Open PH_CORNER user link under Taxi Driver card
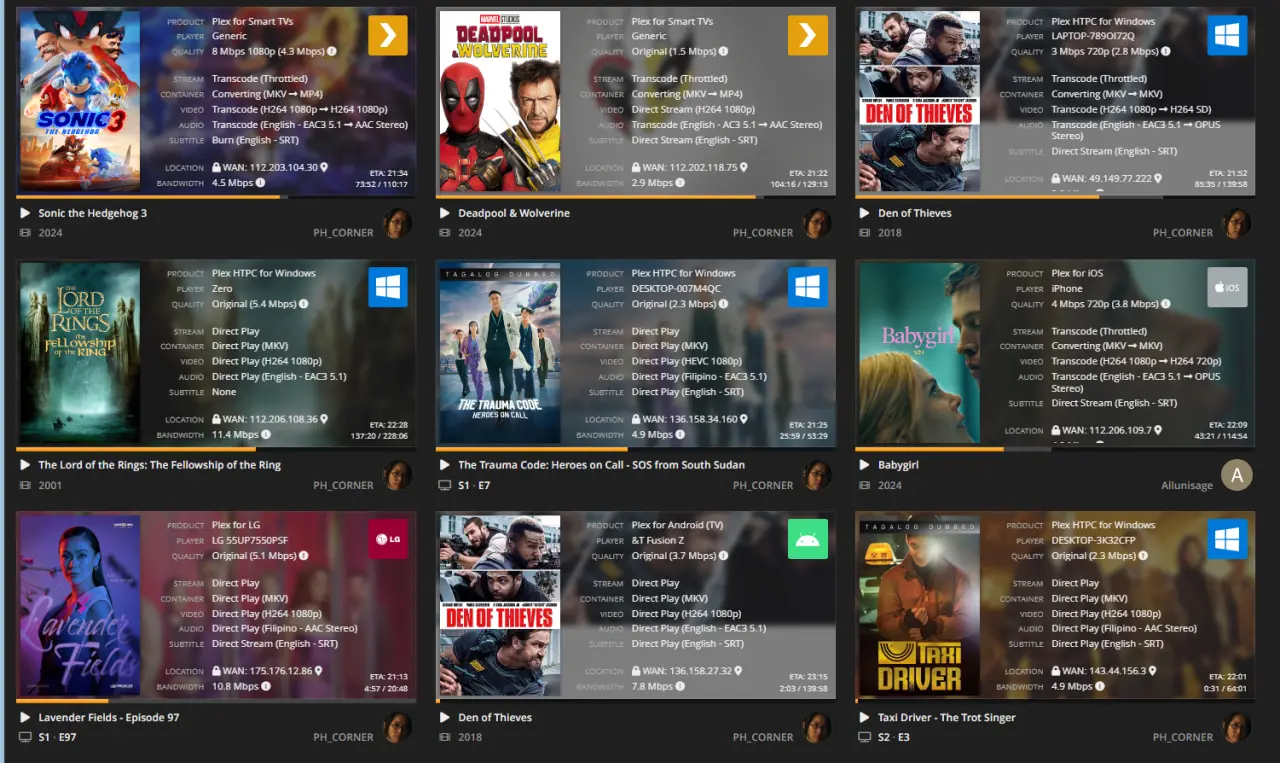 coord(1183,737)
